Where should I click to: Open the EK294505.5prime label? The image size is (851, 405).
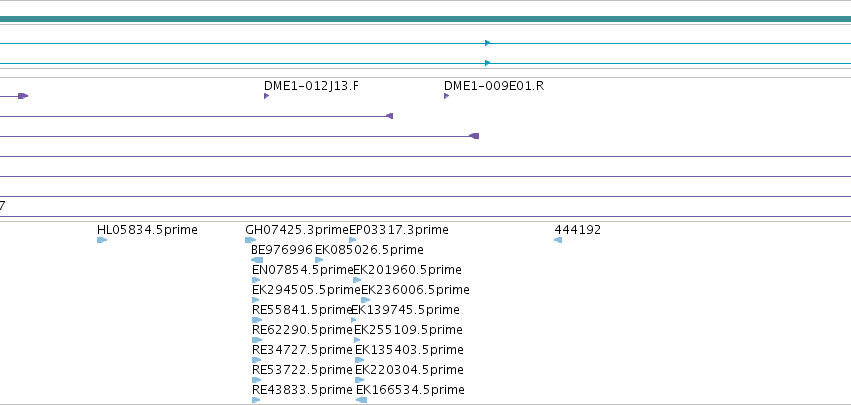coord(306,290)
